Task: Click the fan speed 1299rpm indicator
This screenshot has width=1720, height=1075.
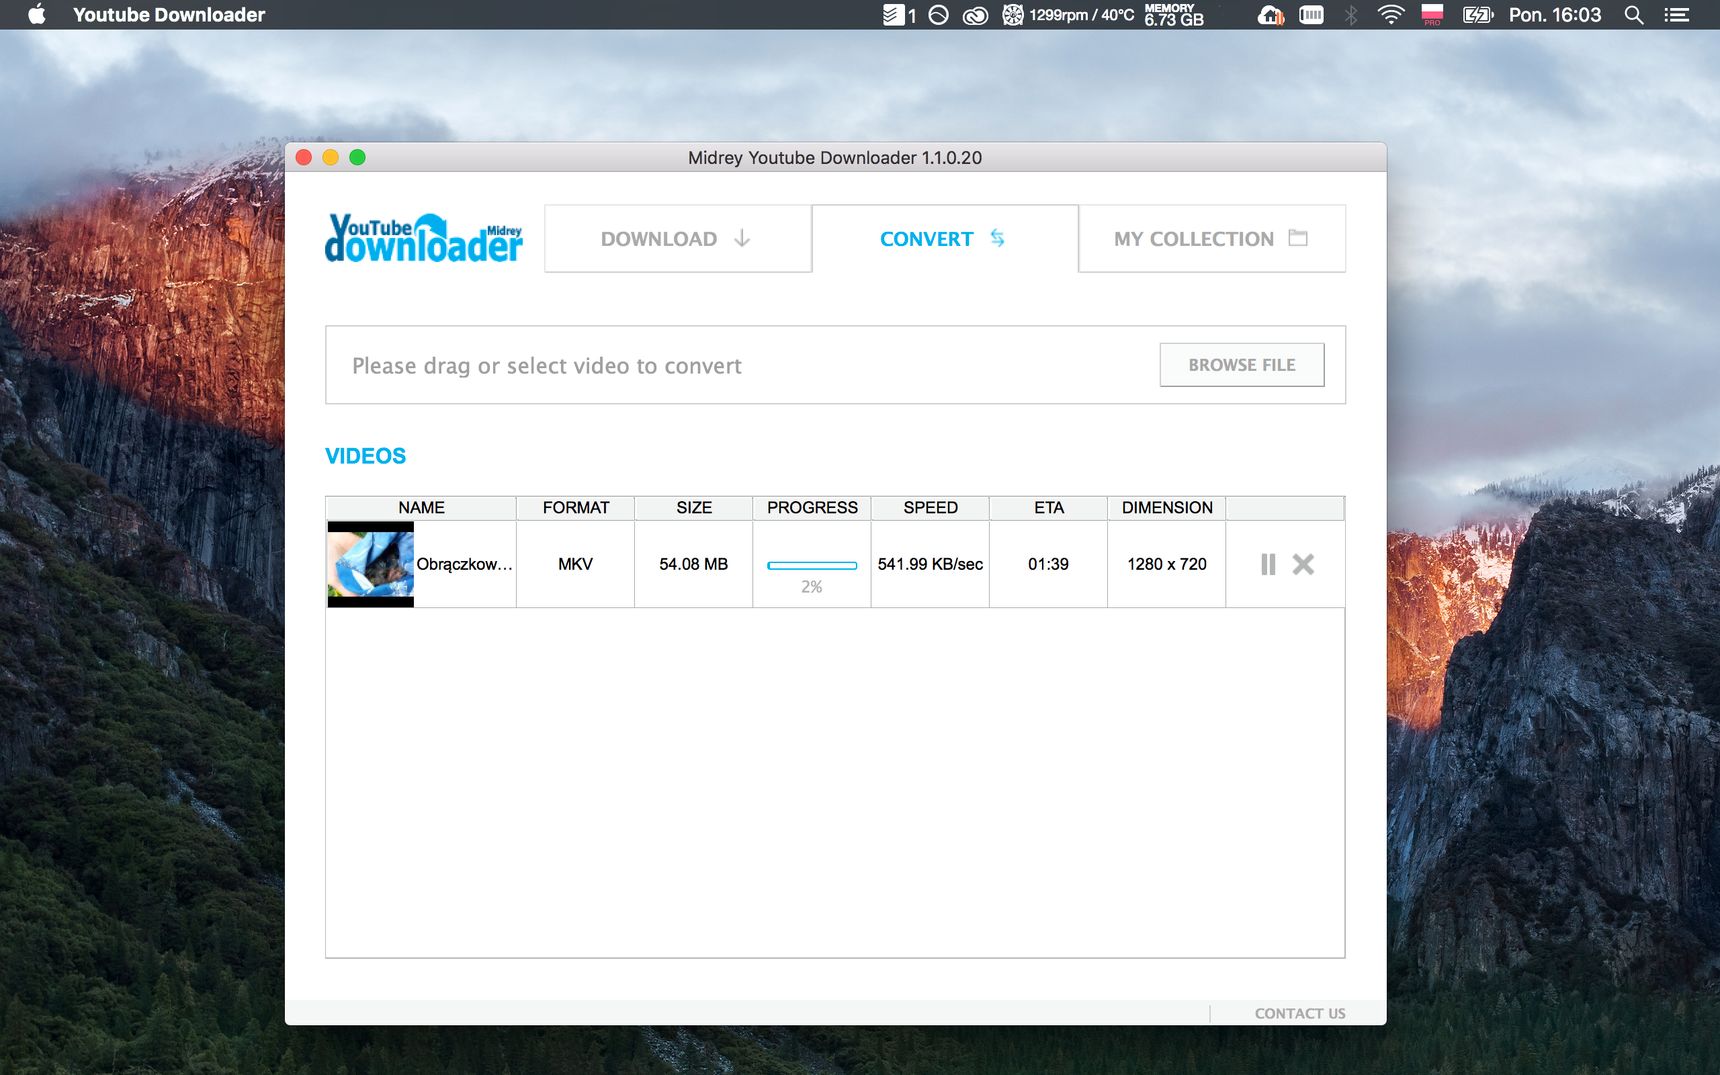Action: [x=1068, y=15]
